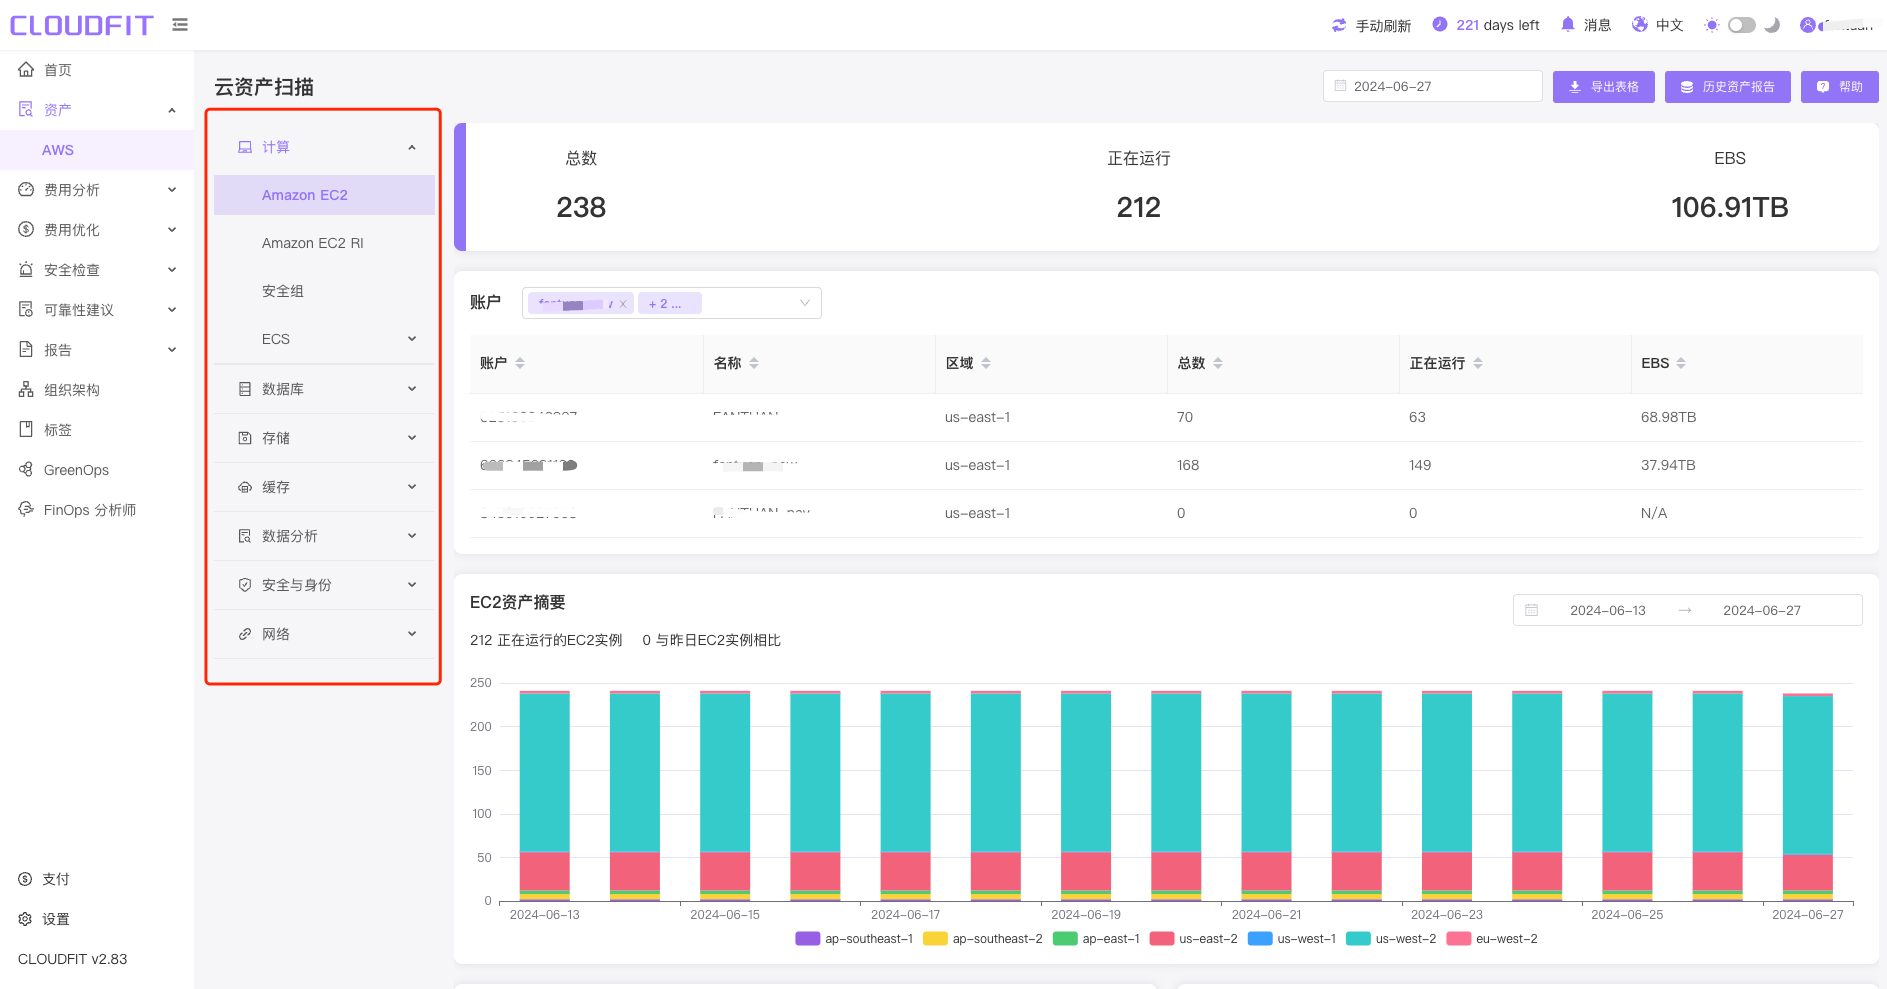Click the 正在运行 column sort icon

click(x=1478, y=363)
